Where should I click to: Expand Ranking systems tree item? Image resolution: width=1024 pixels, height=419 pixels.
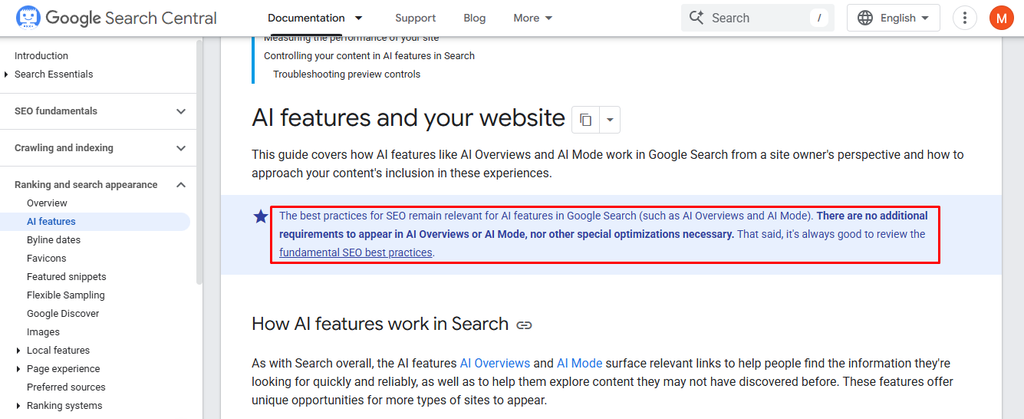coord(18,405)
